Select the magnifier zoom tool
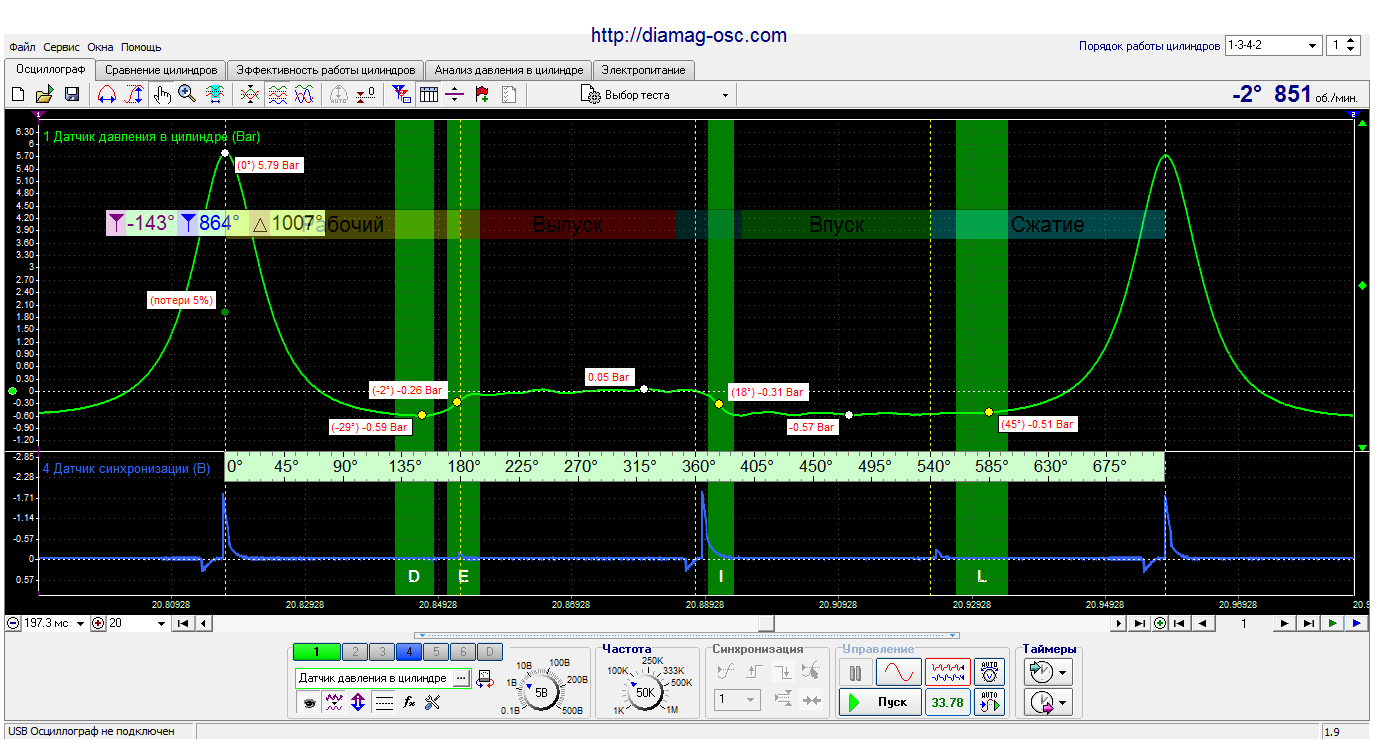This screenshot has width=1382, height=744. (187, 95)
